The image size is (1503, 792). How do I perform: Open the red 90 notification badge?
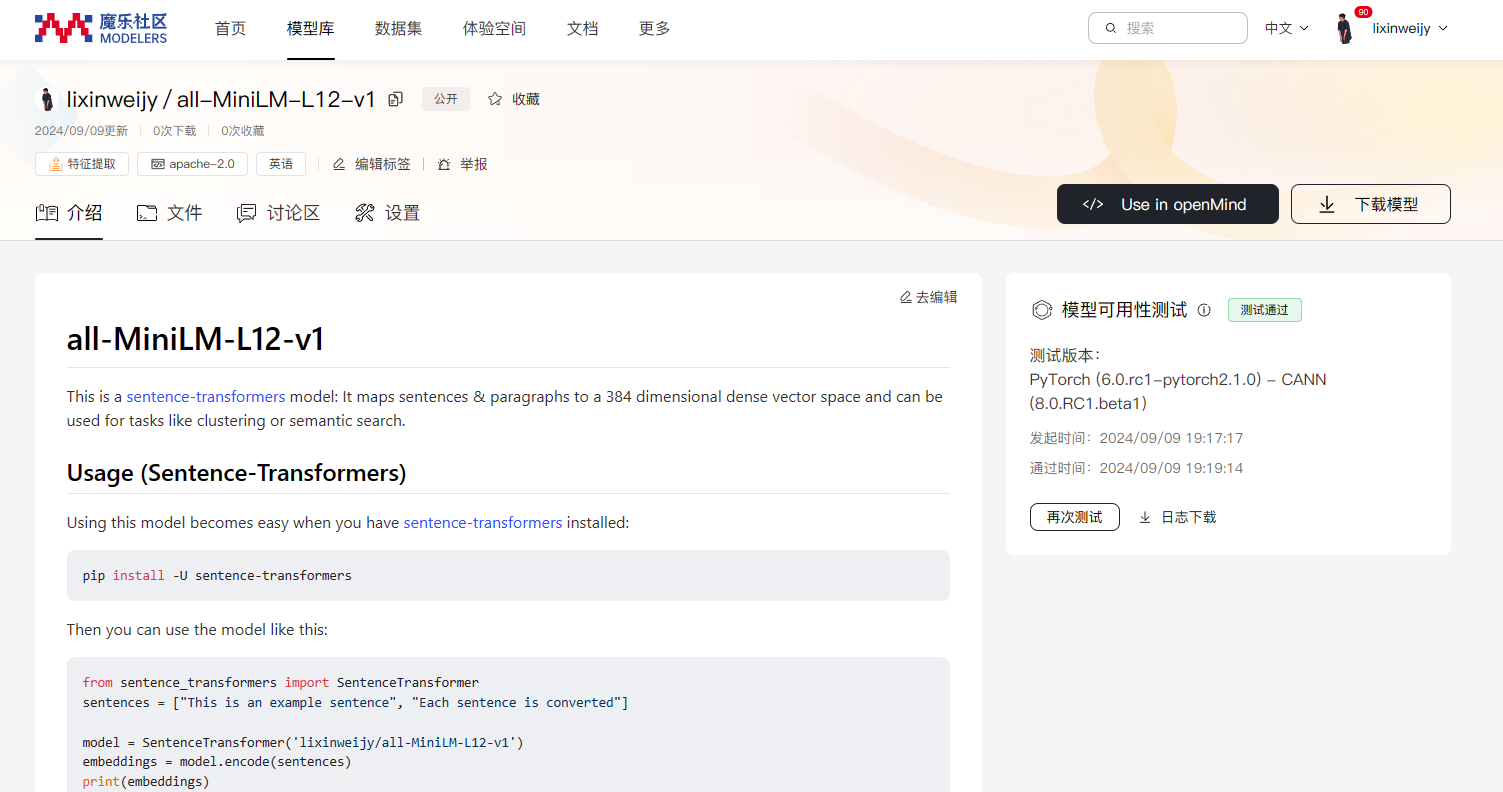point(1363,12)
